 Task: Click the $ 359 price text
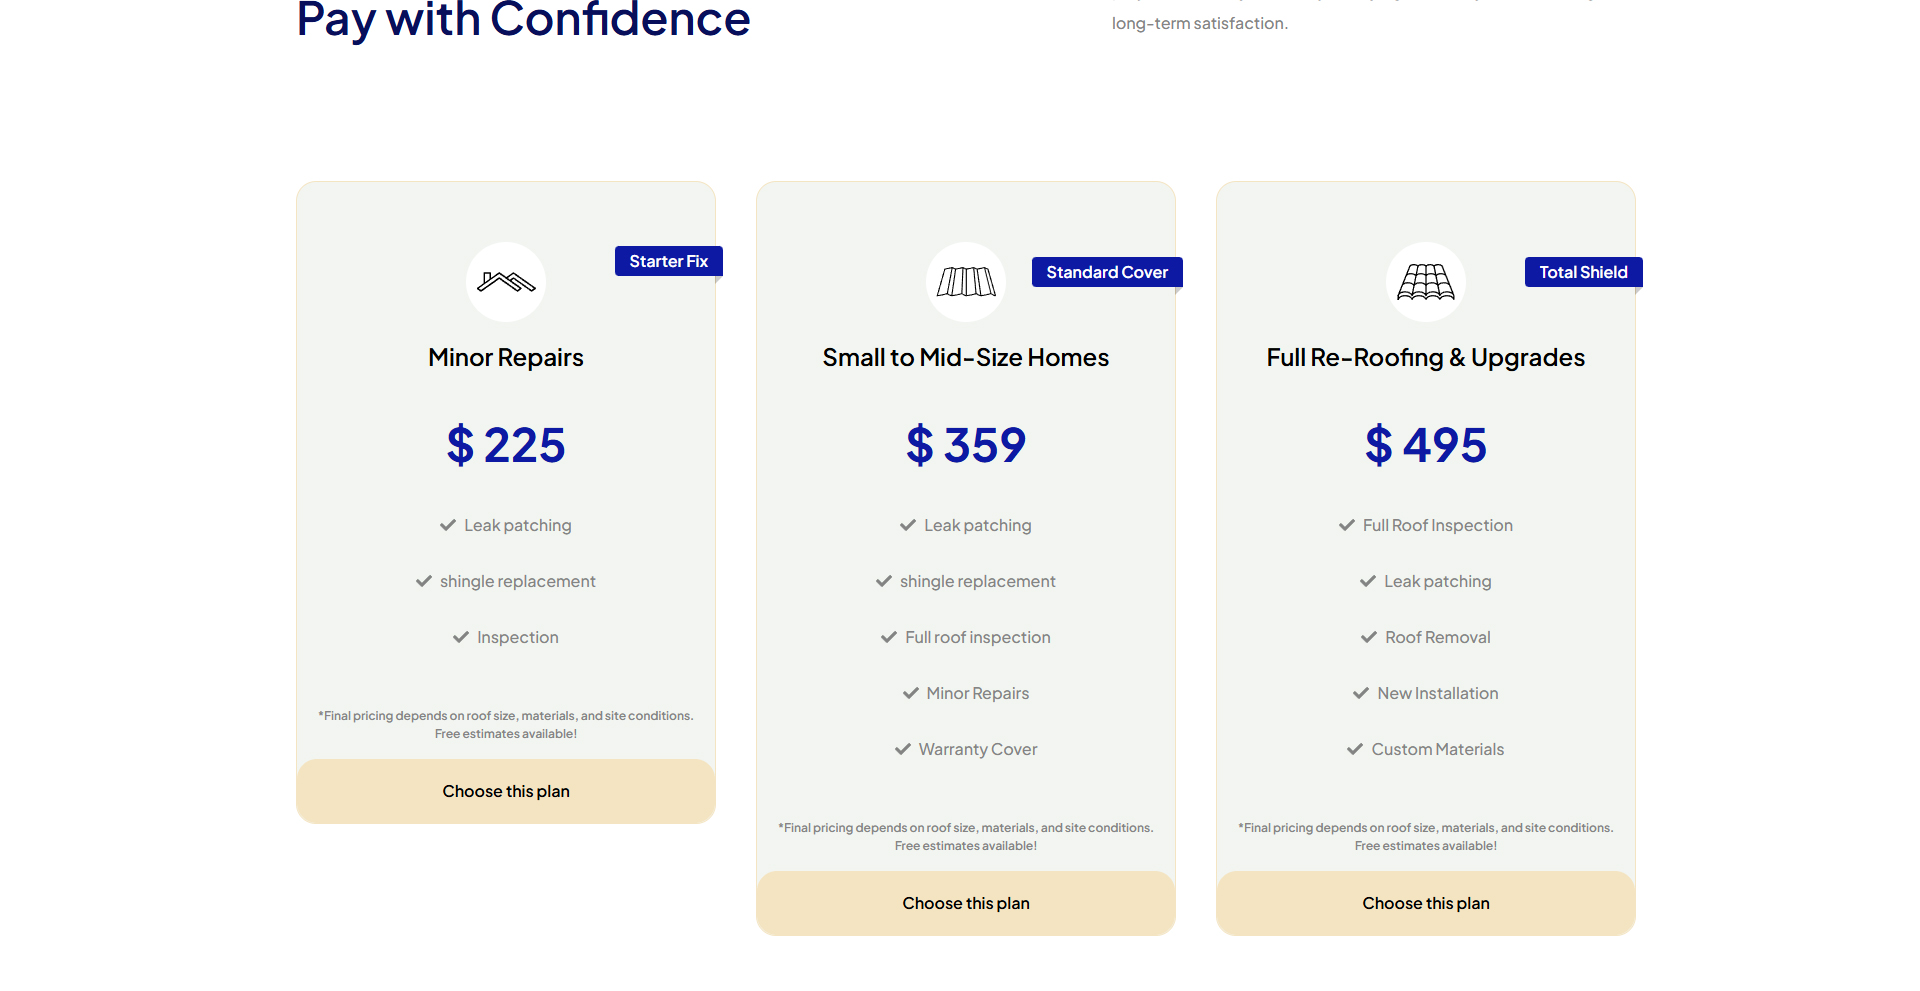pos(966,445)
